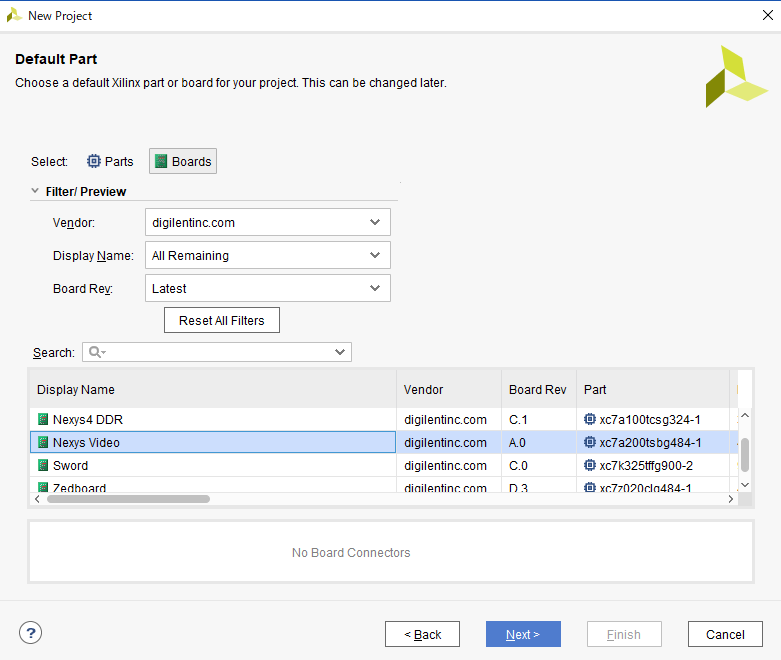Click part icon beside xc7a200tsbg484-1

pyautogui.click(x=590, y=442)
